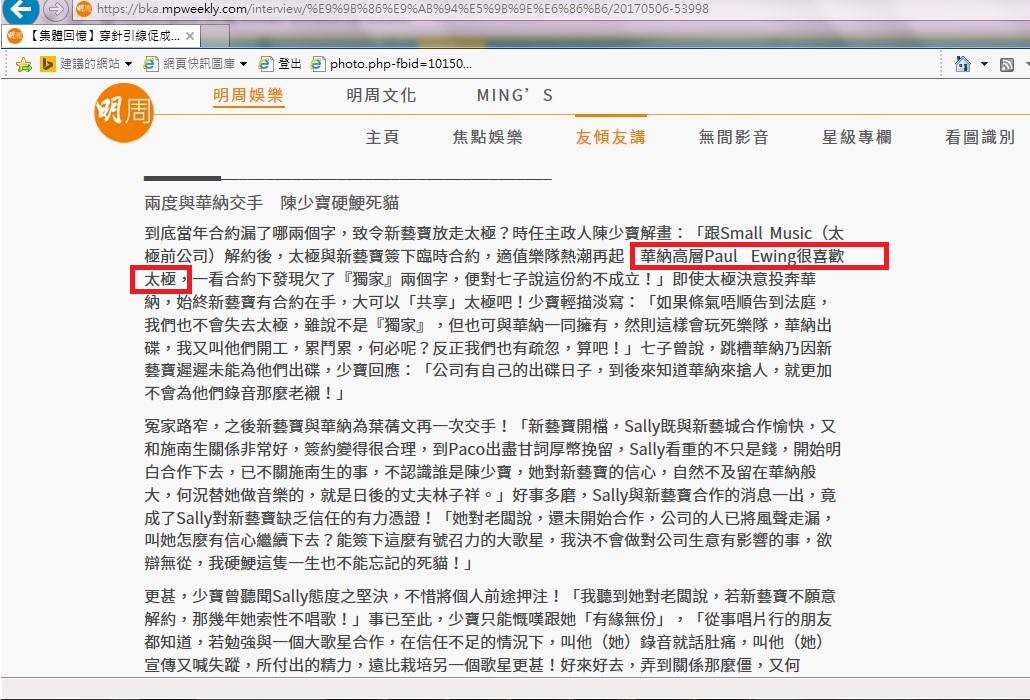This screenshot has height=700, width=1030.
Task: Open the 焦點娛樂 menu item
Action: [x=487, y=137]
